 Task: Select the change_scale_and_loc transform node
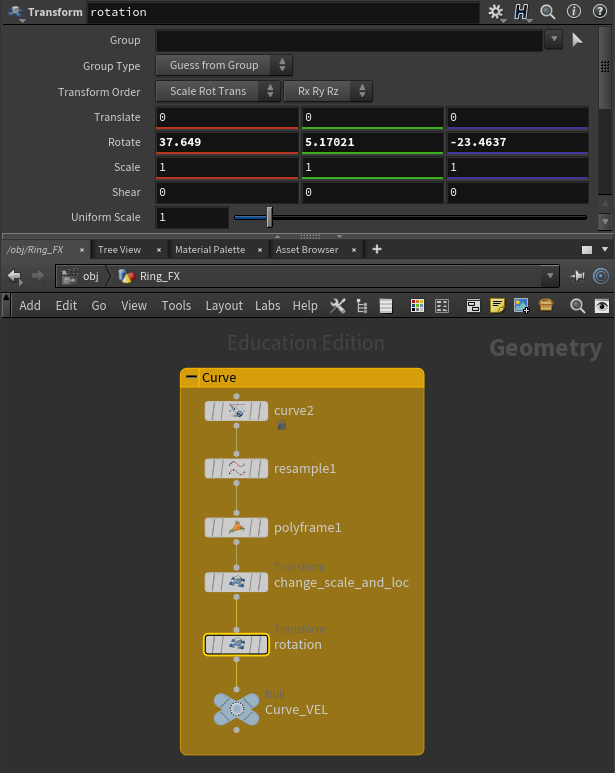(236, 582)
